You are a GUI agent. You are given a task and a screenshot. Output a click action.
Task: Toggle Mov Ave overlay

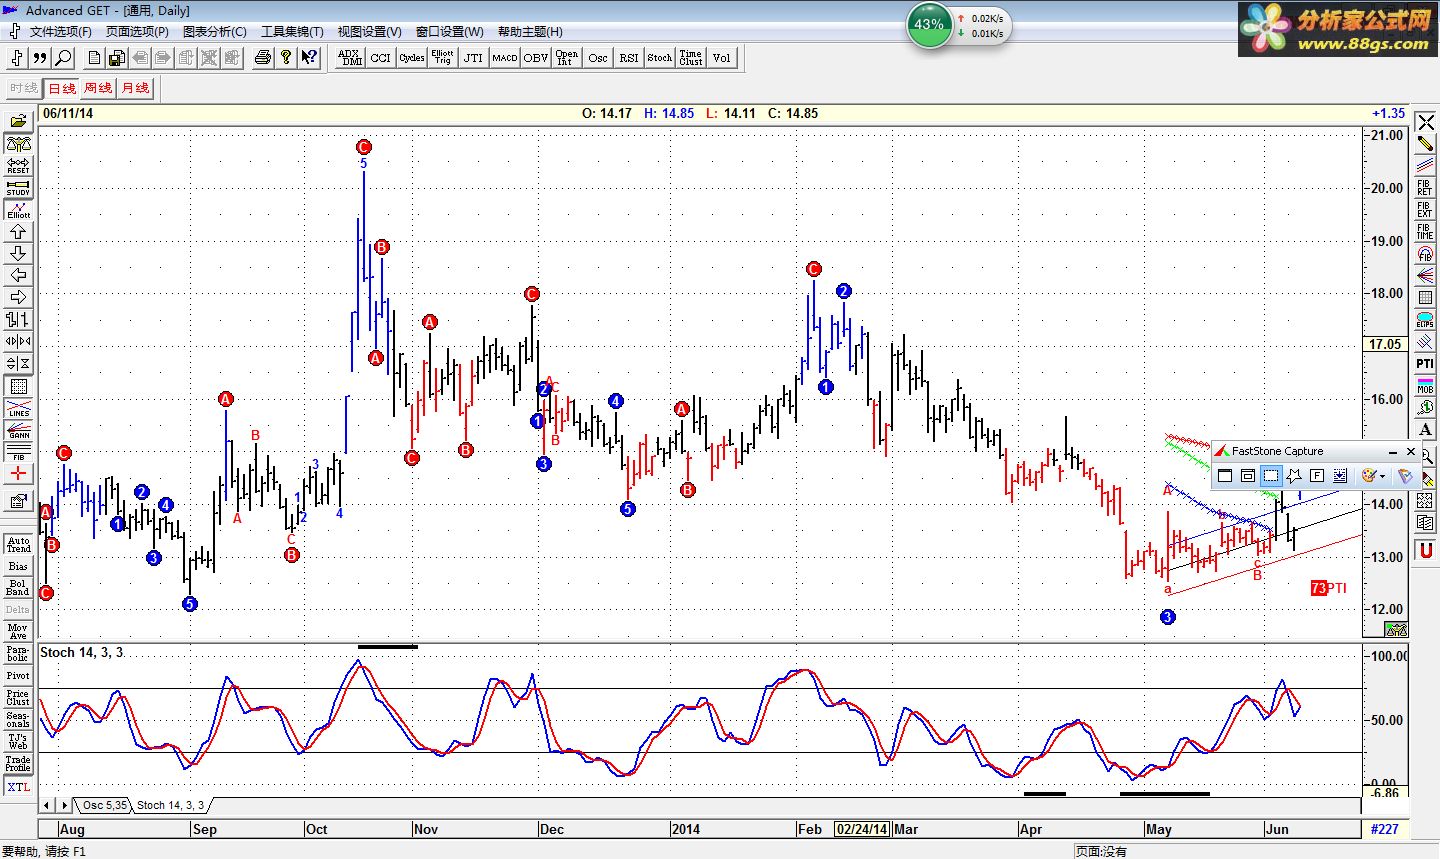coord(18,632)
